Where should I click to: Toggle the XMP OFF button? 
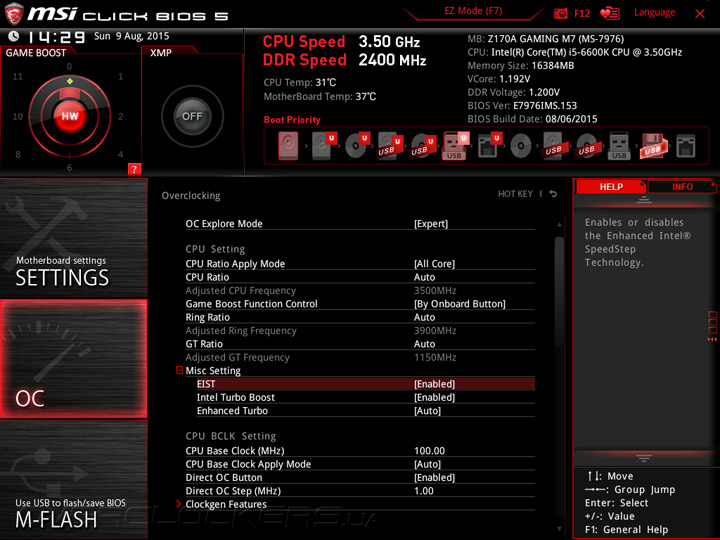[192, 116]
